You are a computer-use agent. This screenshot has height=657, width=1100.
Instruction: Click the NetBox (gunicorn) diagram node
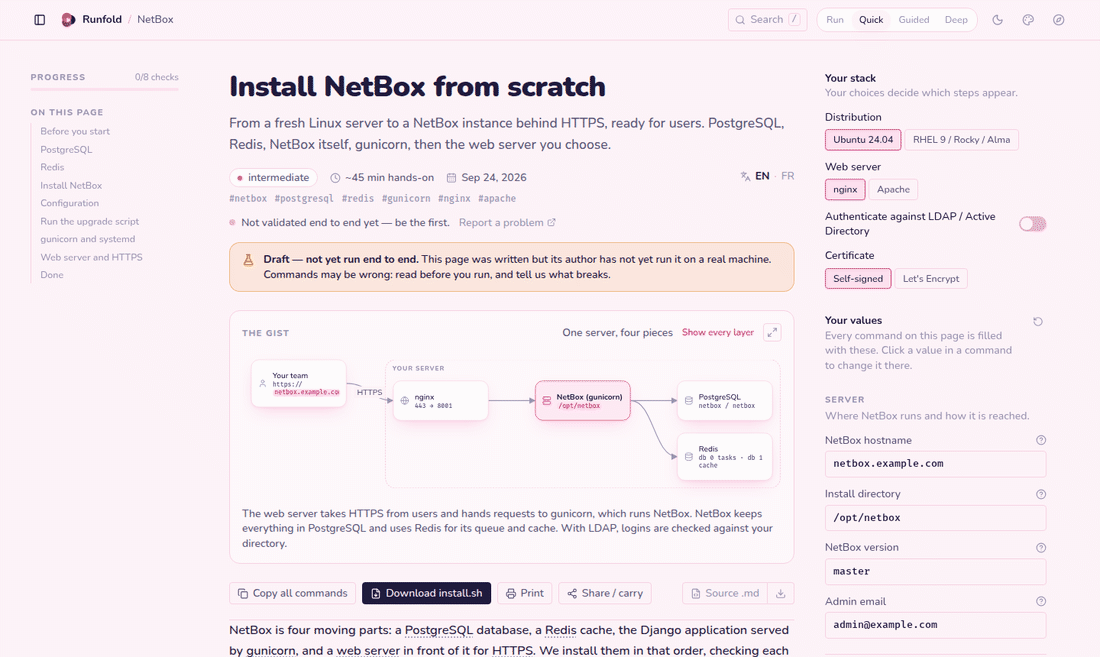point(582,401)
